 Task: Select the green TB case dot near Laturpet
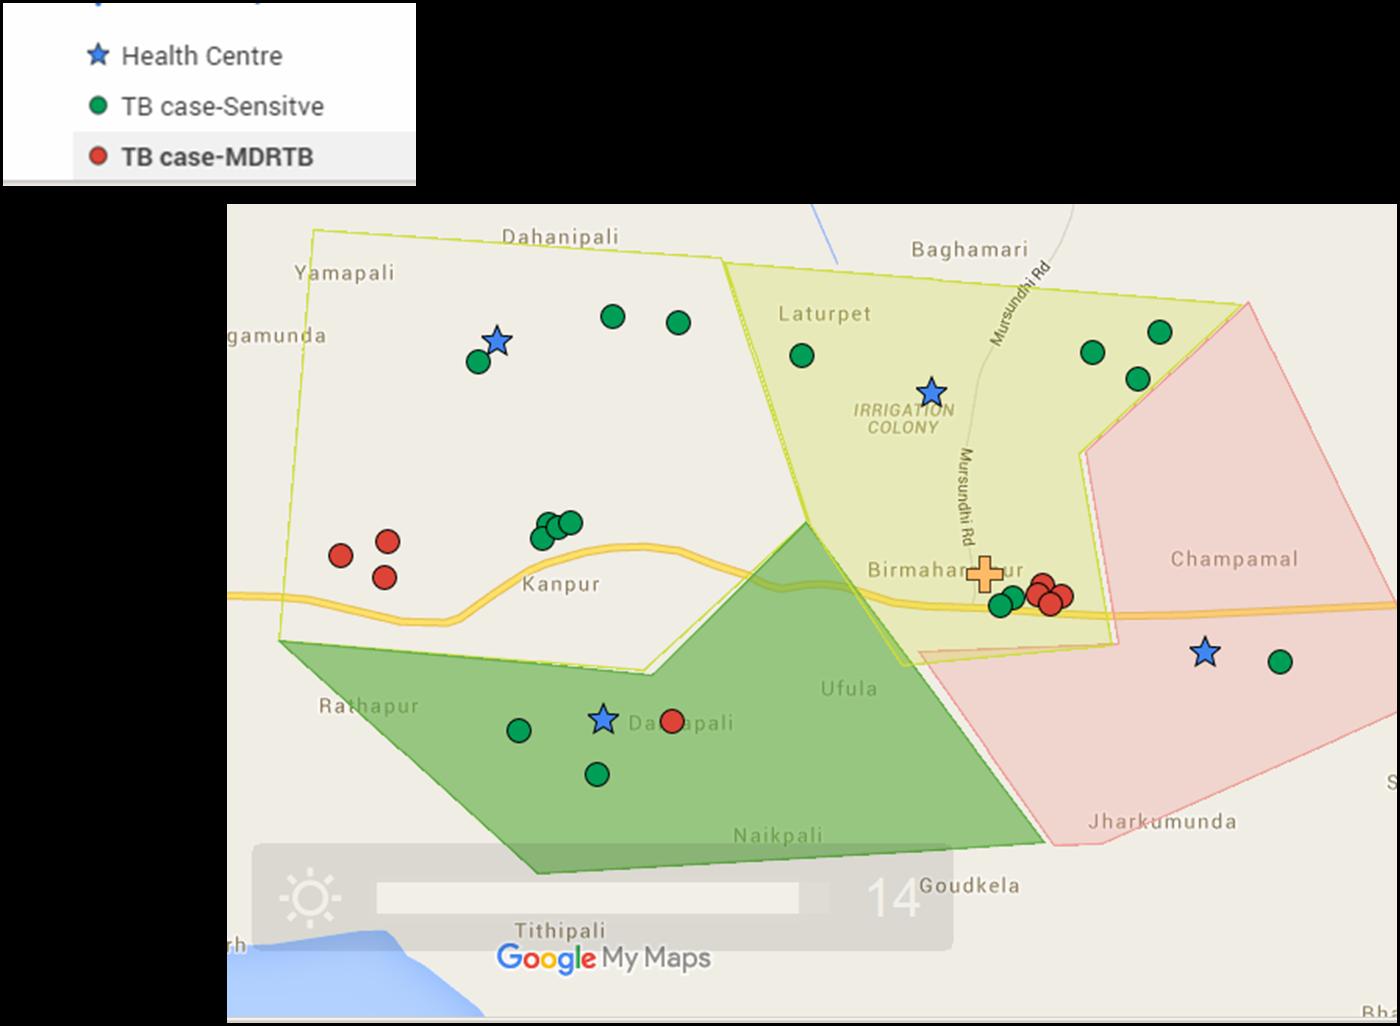[x=803, y=353]
